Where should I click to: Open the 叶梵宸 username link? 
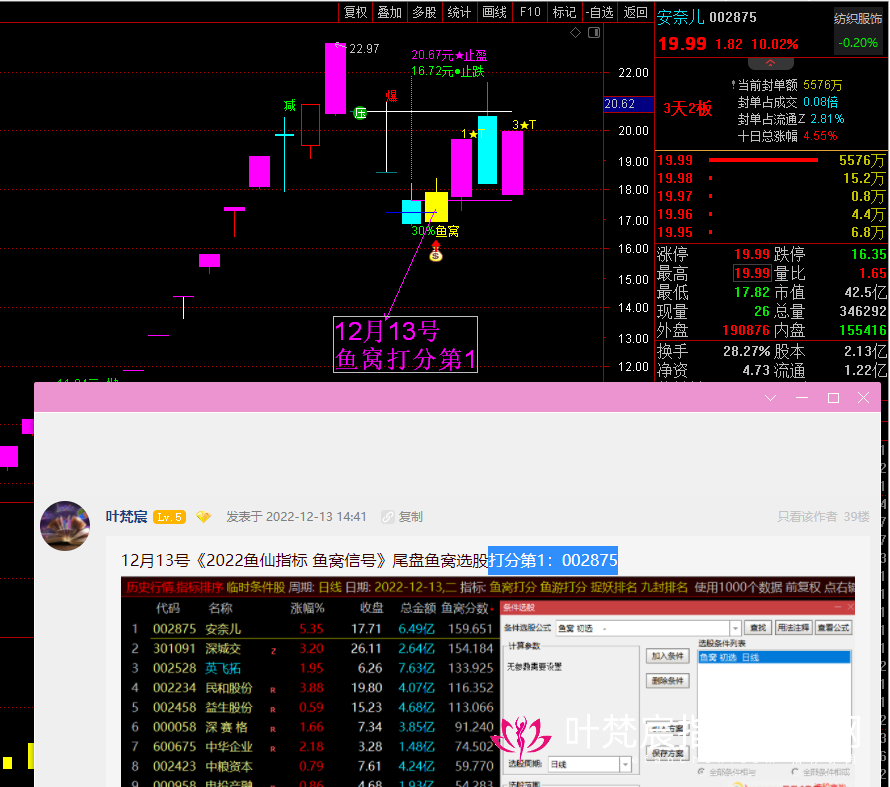pyautogui.click(x=126, y=517)
